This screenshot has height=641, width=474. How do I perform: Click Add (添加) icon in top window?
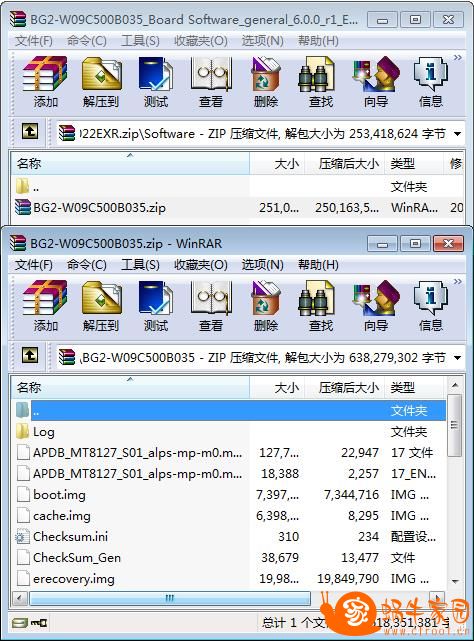point(45,83)
